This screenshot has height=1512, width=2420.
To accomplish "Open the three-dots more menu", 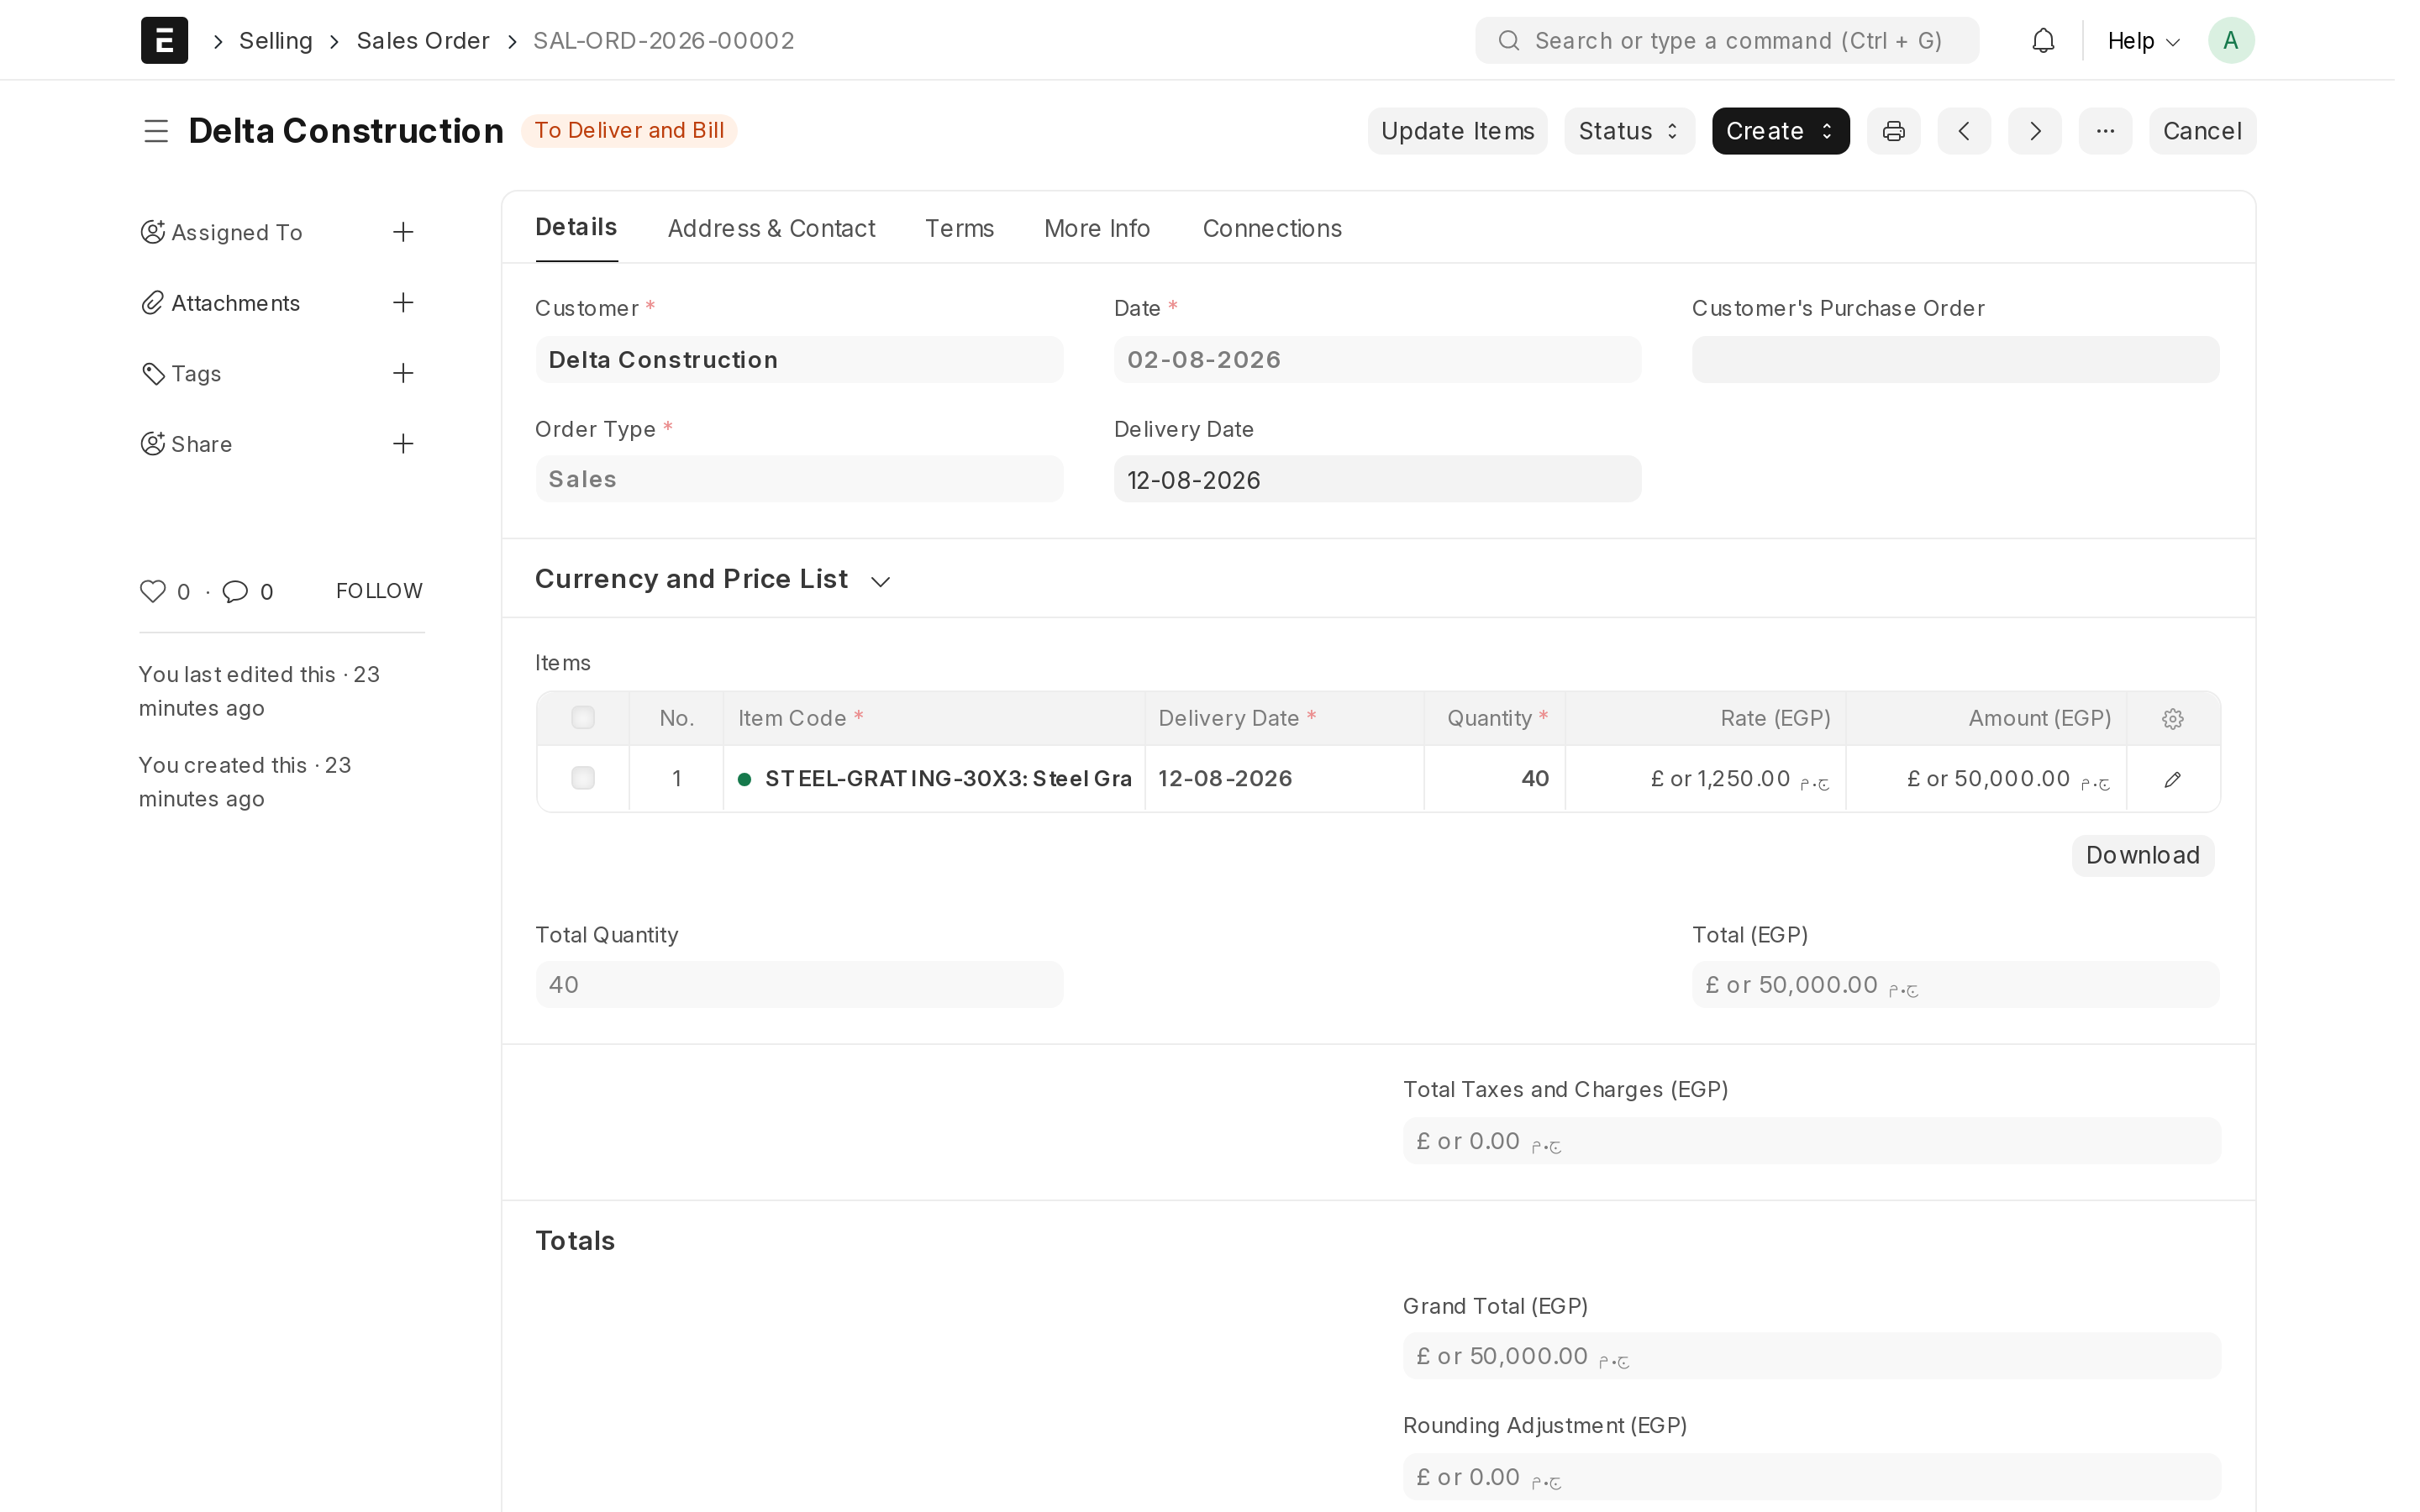I will click(x=2104, y=131).
